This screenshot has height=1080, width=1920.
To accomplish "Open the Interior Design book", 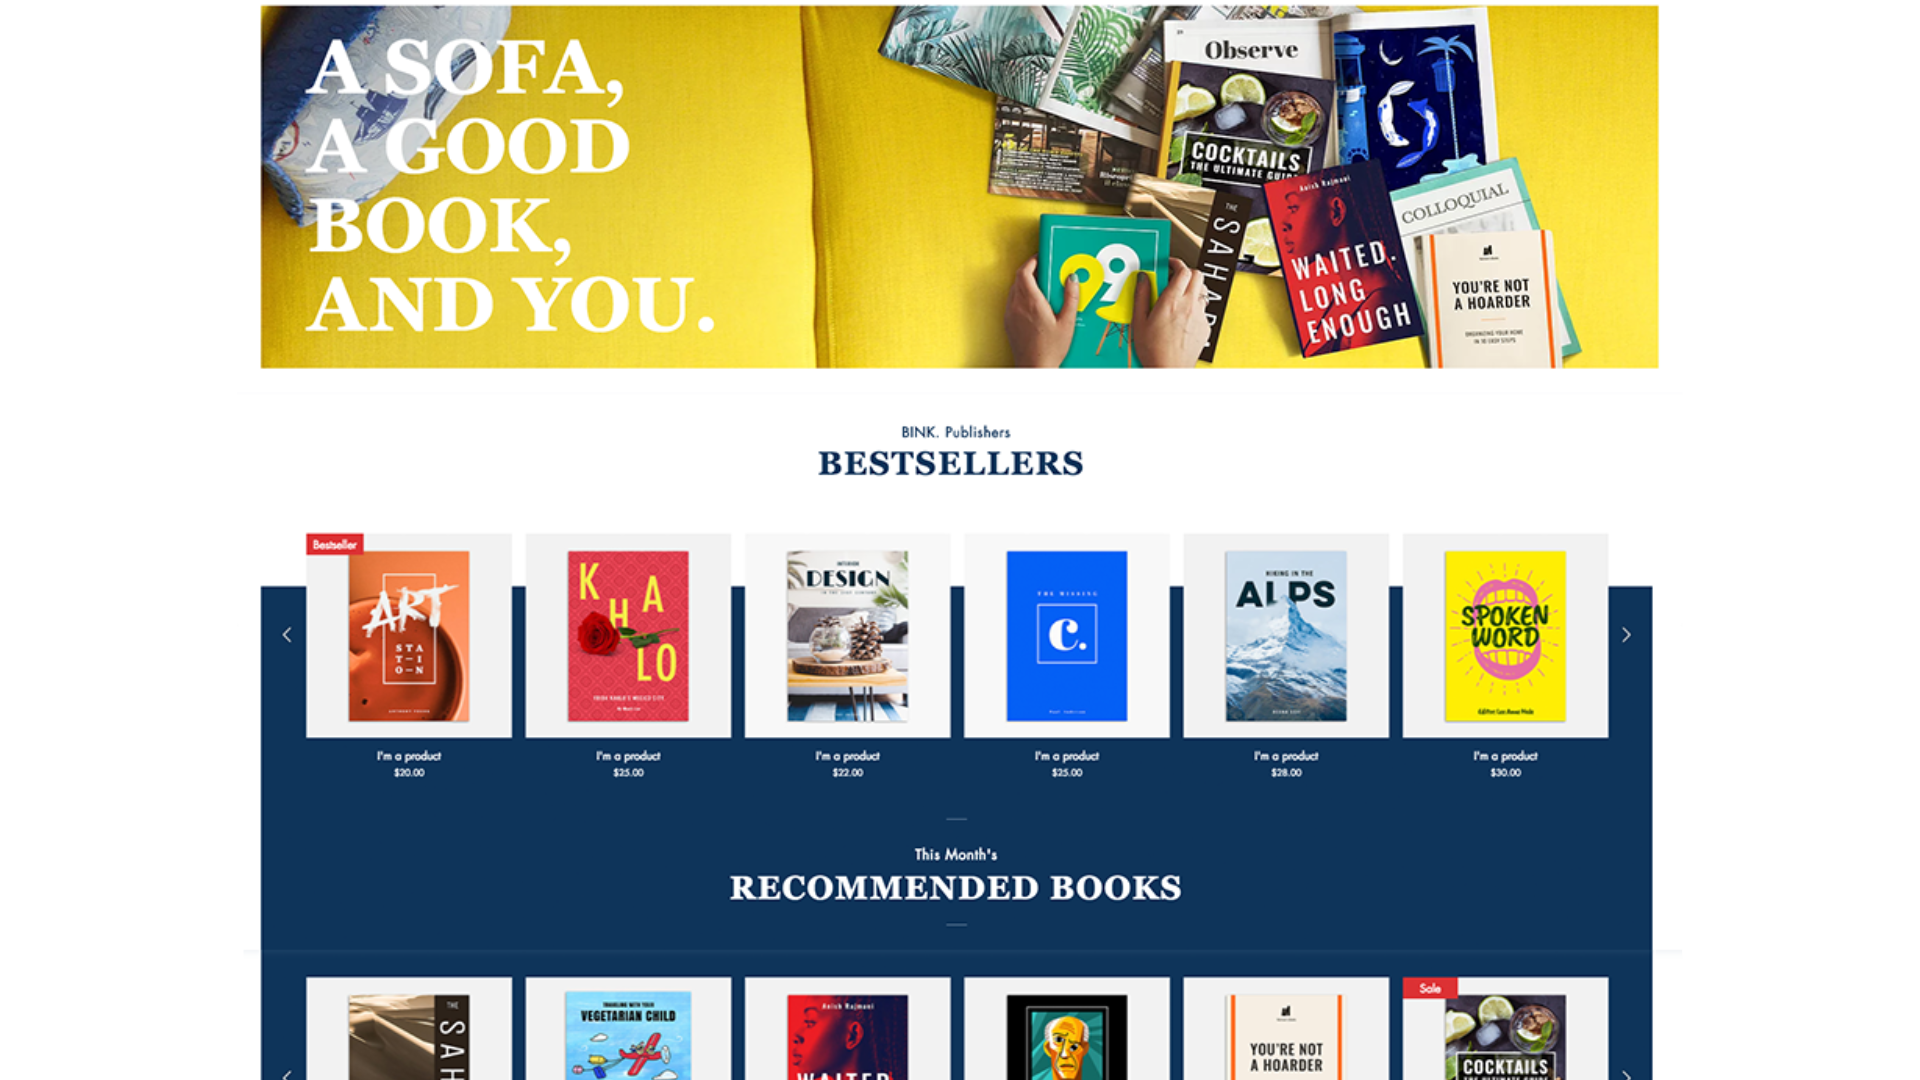I will click(847, 636).
